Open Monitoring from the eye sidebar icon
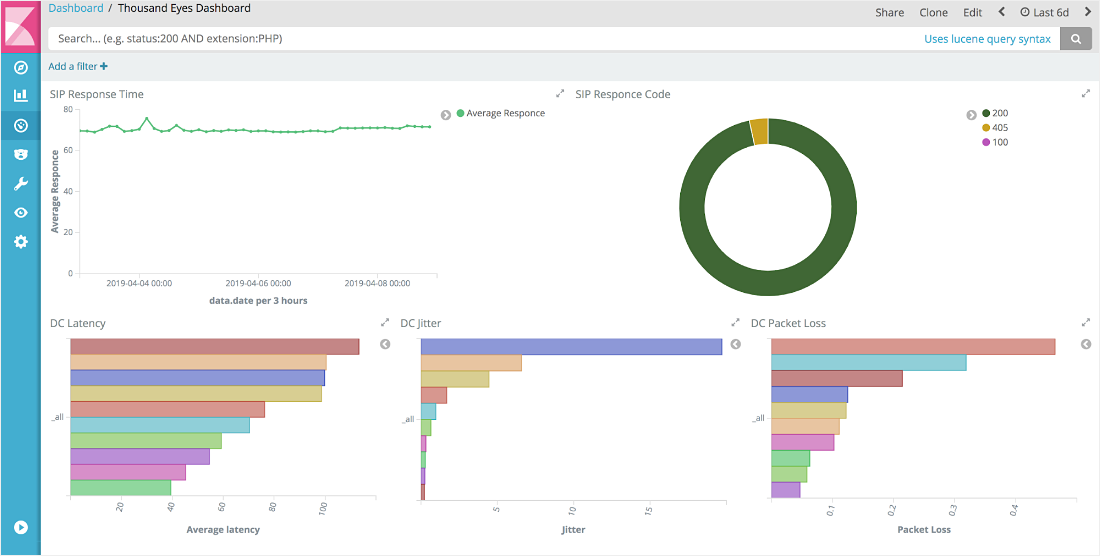Image resolution: width=1100 pixels, height=556 pixels. click(x=20, y=213)
